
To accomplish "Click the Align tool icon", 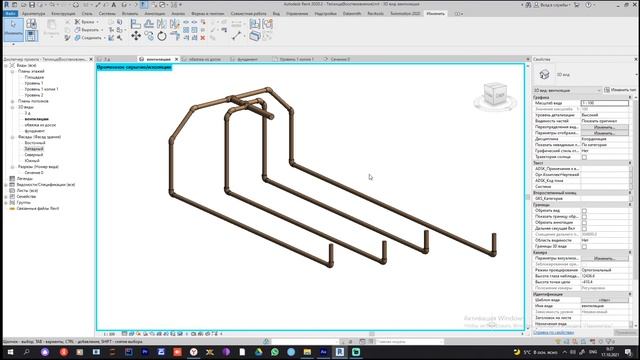I will (x=136, y=24).
